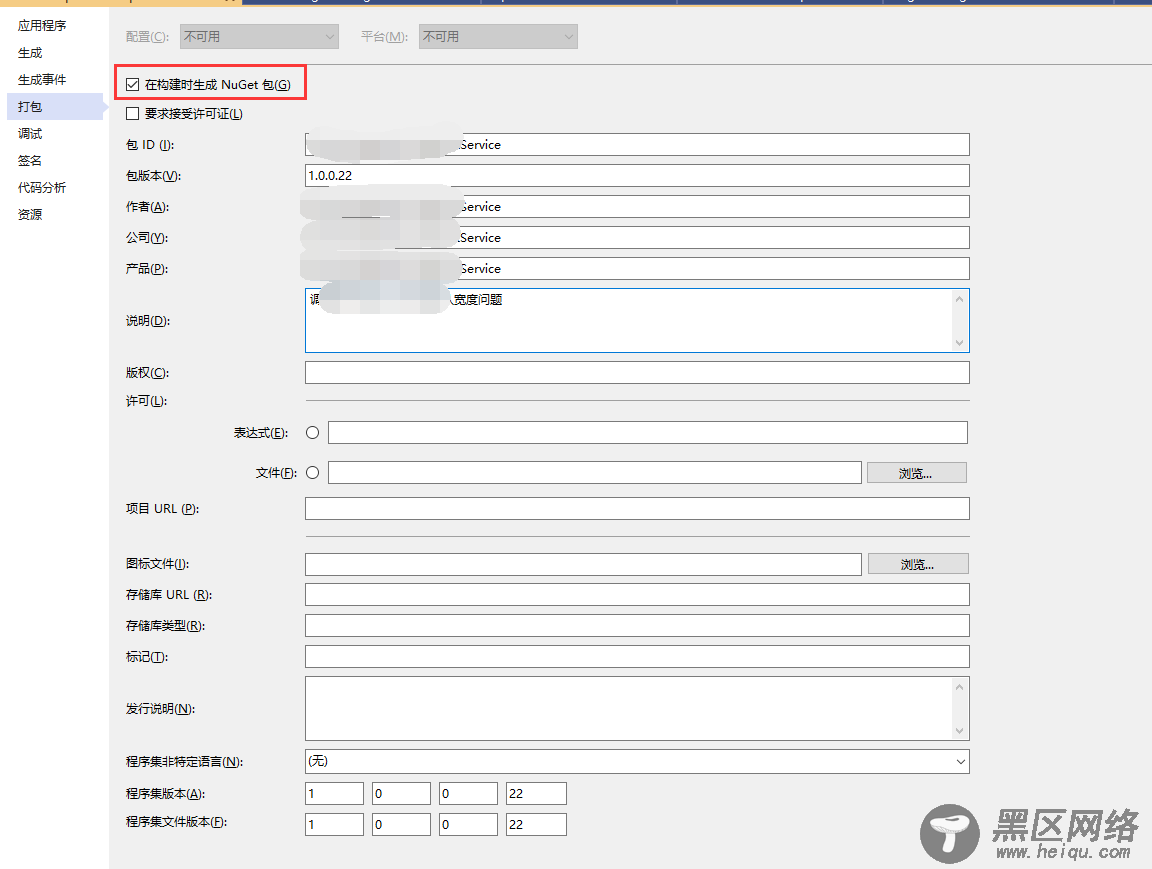This screenshot has width=1152, height=869.
Task: Select the 表达式 license radio button
Action: [x=312, y=433]
